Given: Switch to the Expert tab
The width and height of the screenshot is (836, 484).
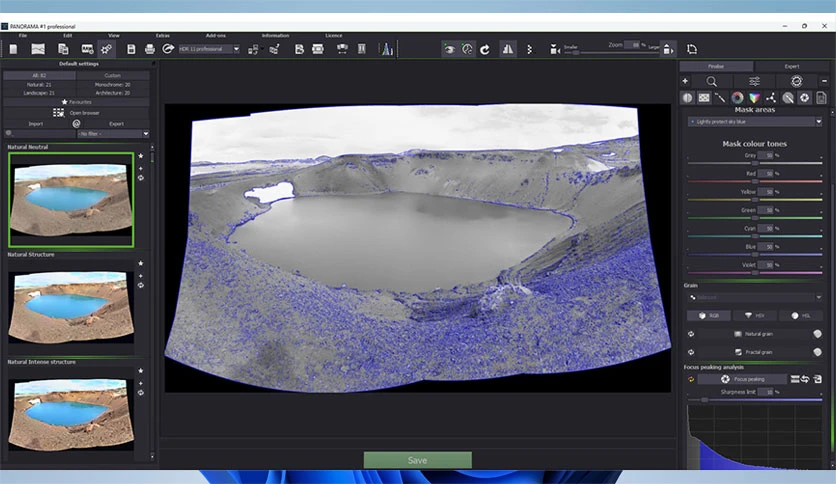Looking at the screenshot, I should (x=792, y=67).
